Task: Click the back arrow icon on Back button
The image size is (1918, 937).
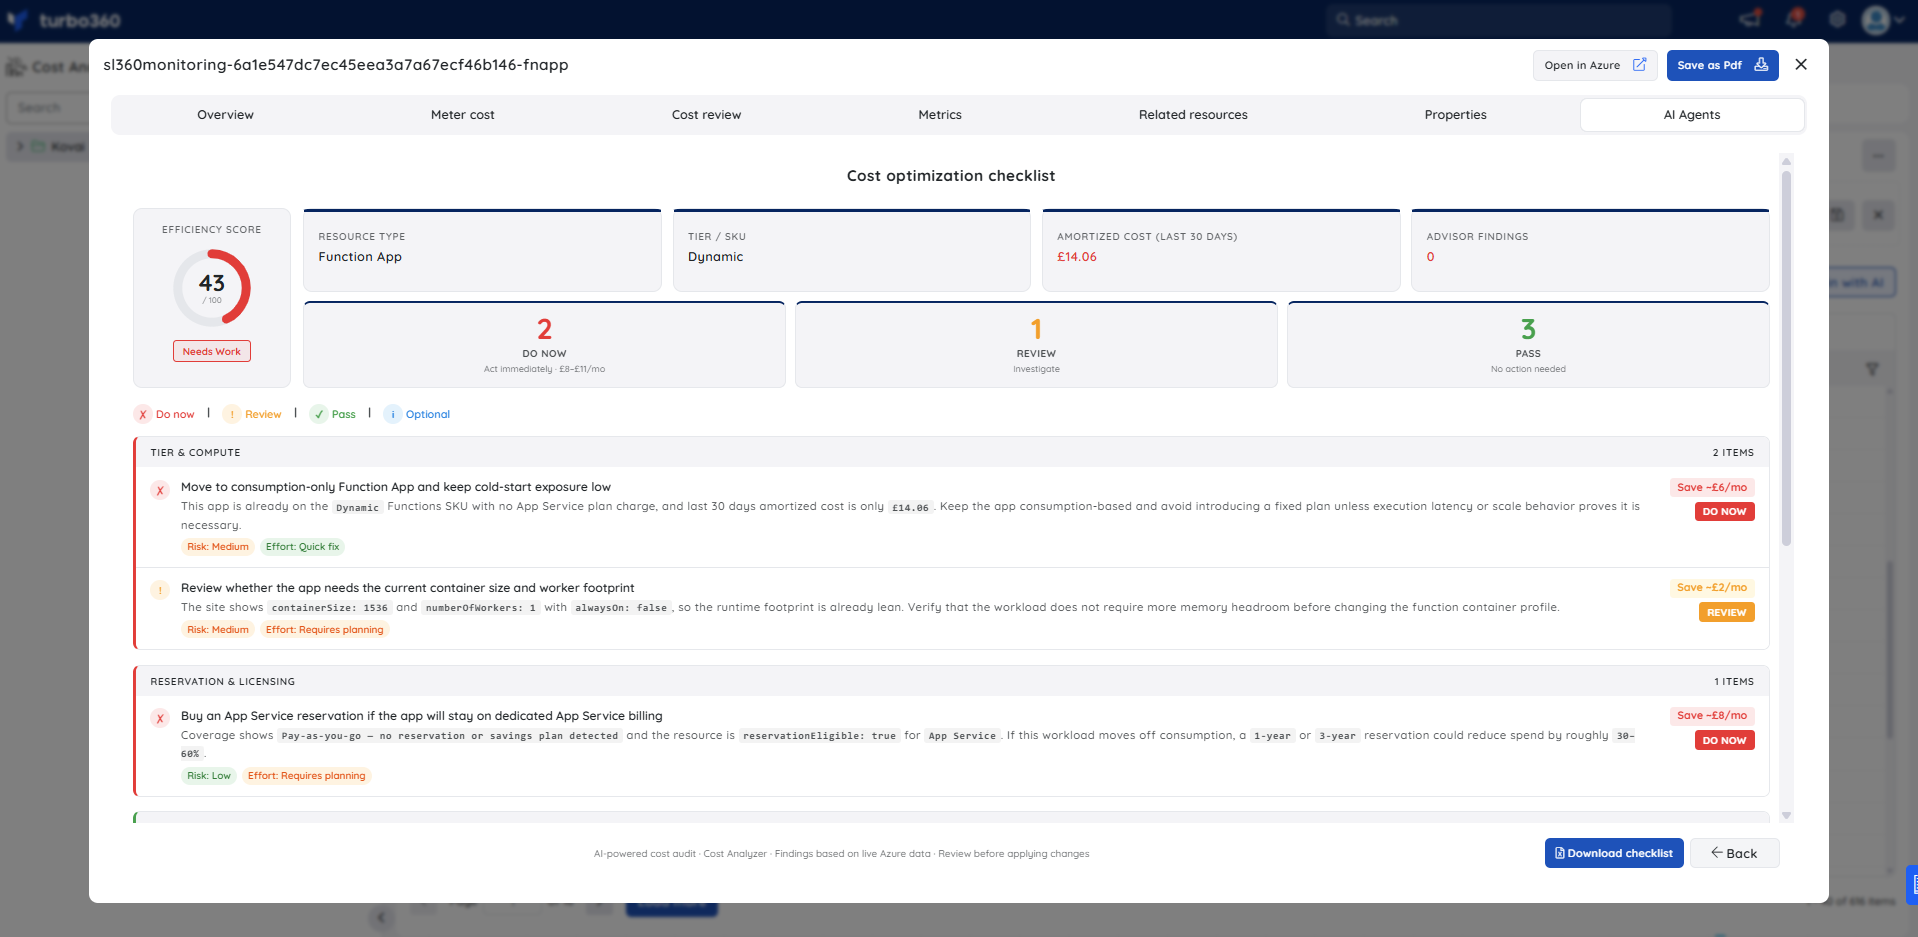Action: (x=1716, y=853)
